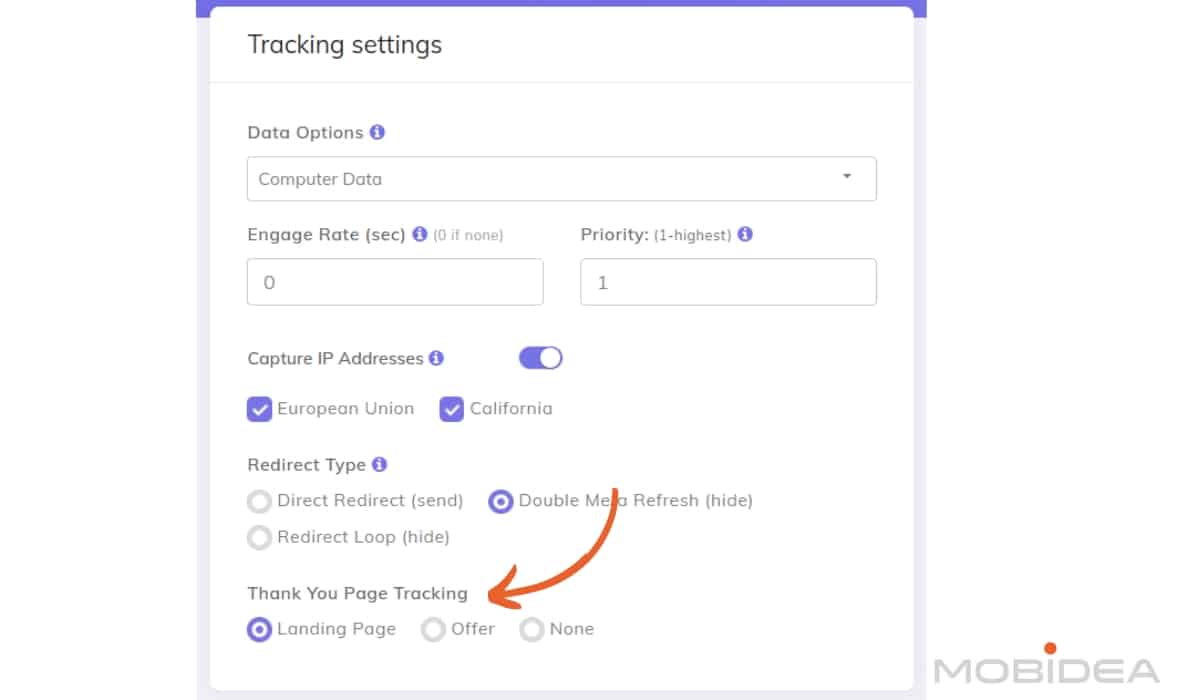
Task: Choose Offer for Thank You Page
Action: pyautogui.click(x=433, y=630)
